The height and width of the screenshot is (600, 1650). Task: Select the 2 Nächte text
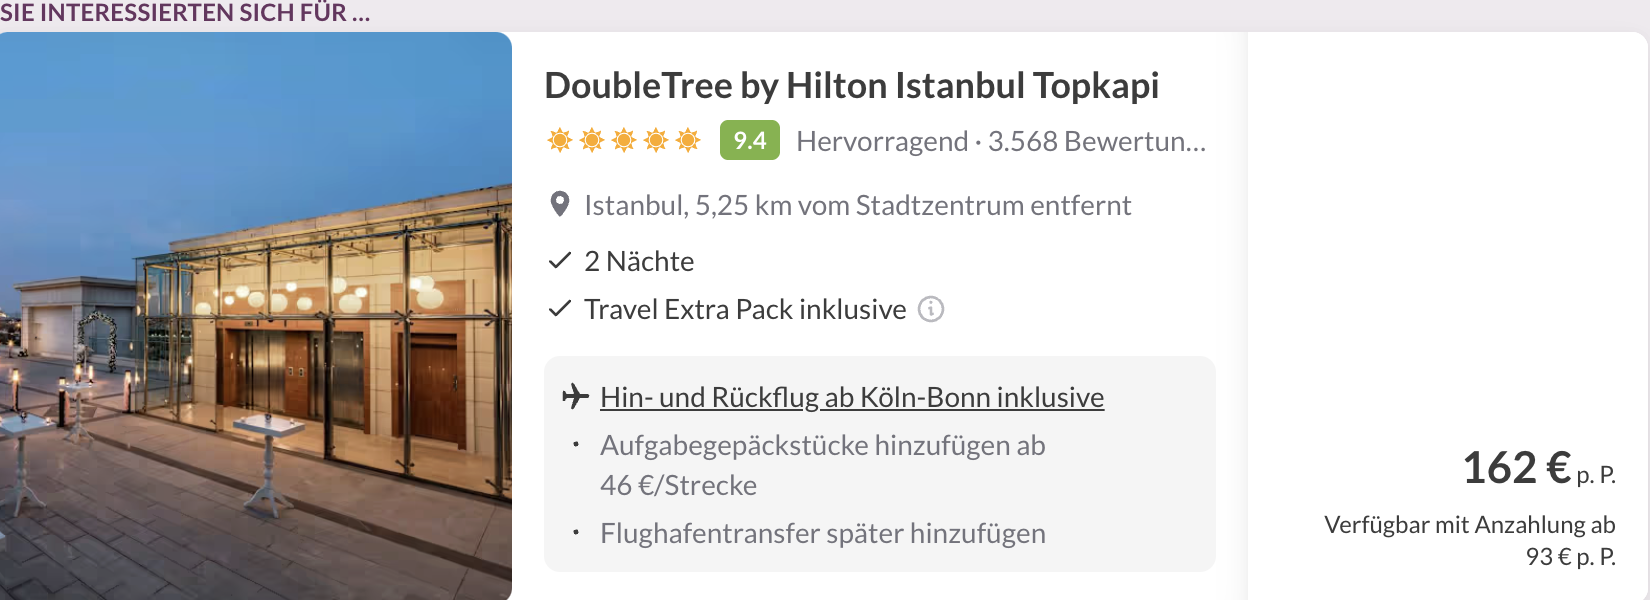(639, 262)
